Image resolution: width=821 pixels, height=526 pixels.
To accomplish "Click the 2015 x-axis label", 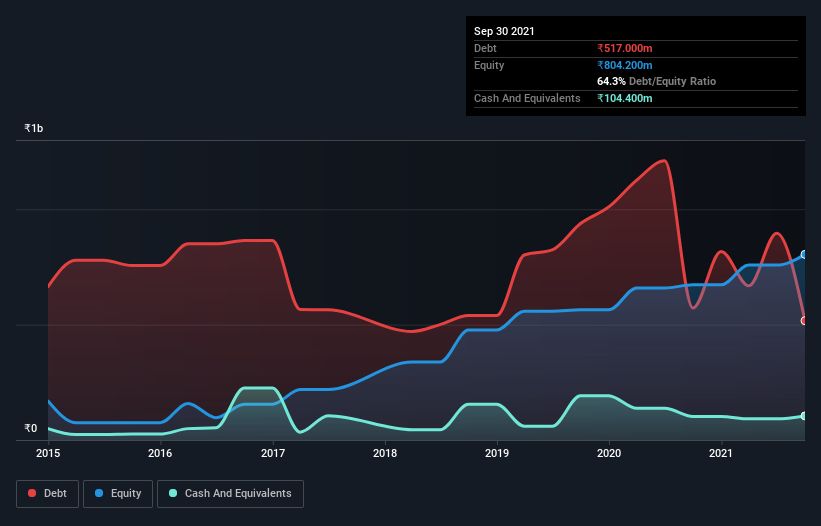I will click(48, 453).
